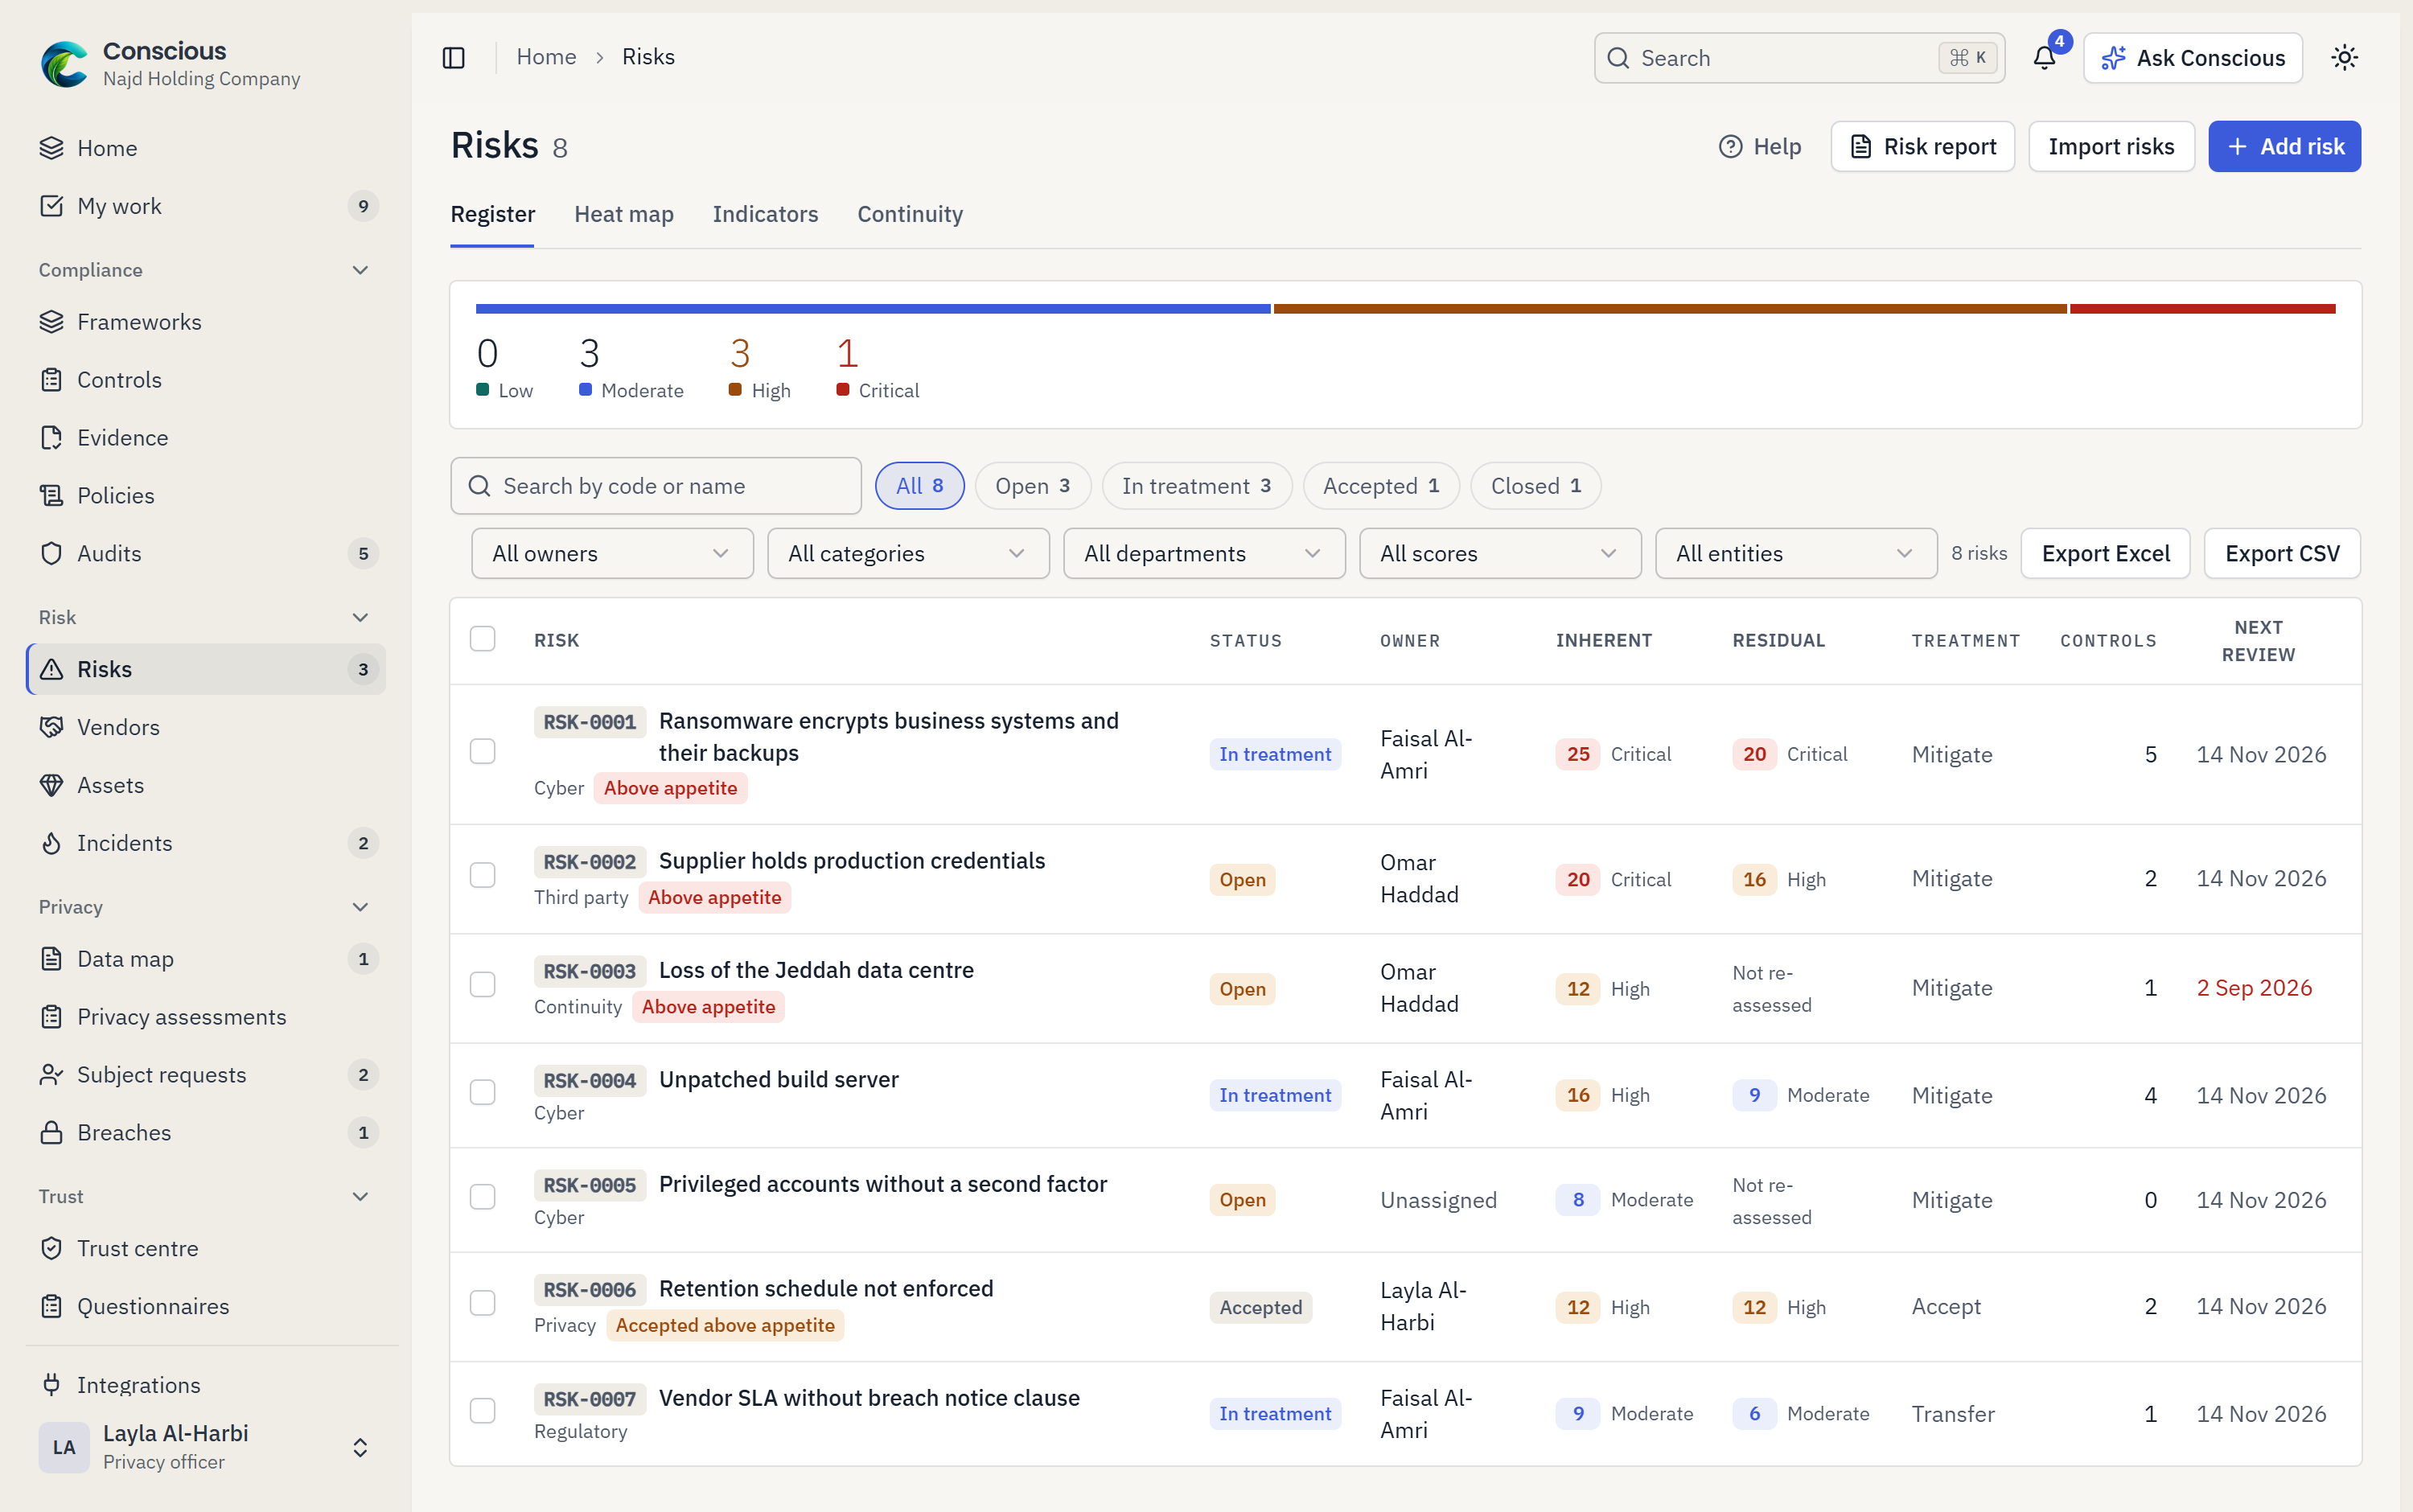Open My work in sidebar
Viewport: 2413px width, 1512px height.
(x=205, y=206)
